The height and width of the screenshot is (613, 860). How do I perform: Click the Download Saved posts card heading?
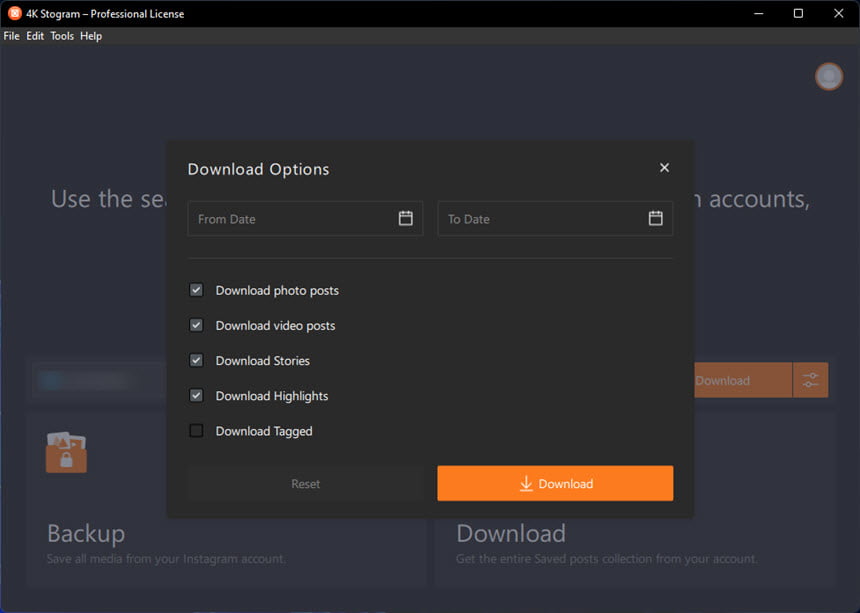point(511,533)
